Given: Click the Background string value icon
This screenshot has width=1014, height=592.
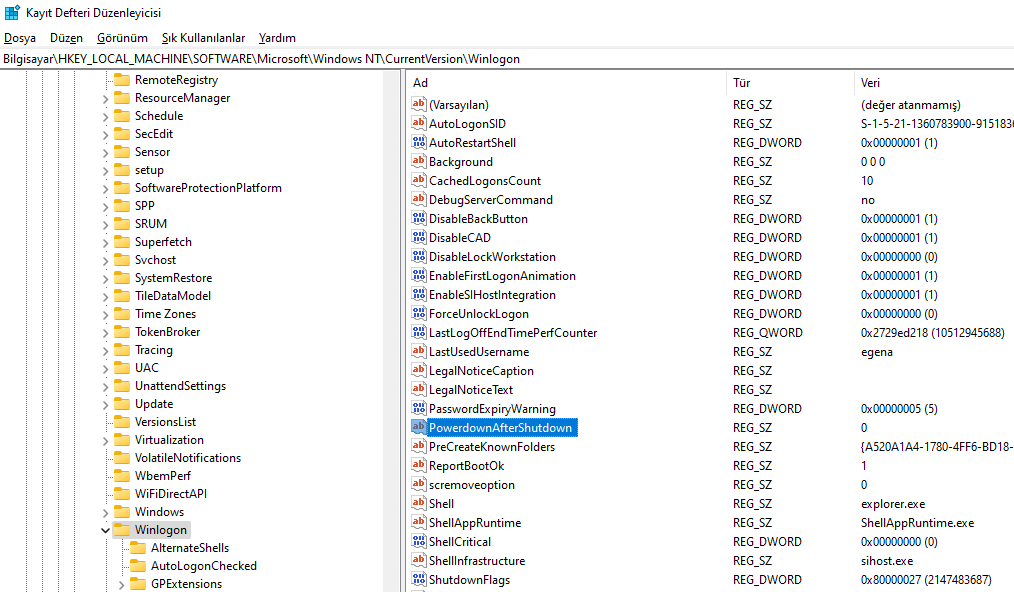Looking at the screenshot, I should 418,161.
